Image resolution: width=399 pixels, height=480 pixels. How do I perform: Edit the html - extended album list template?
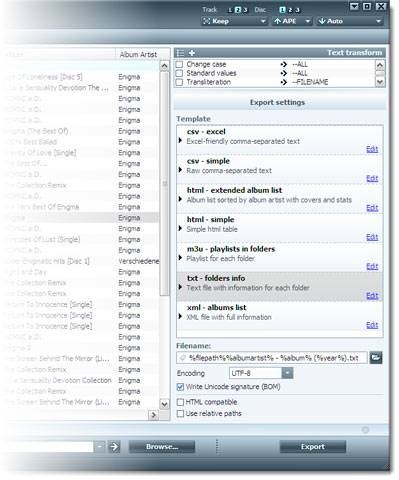coord(372,208)
